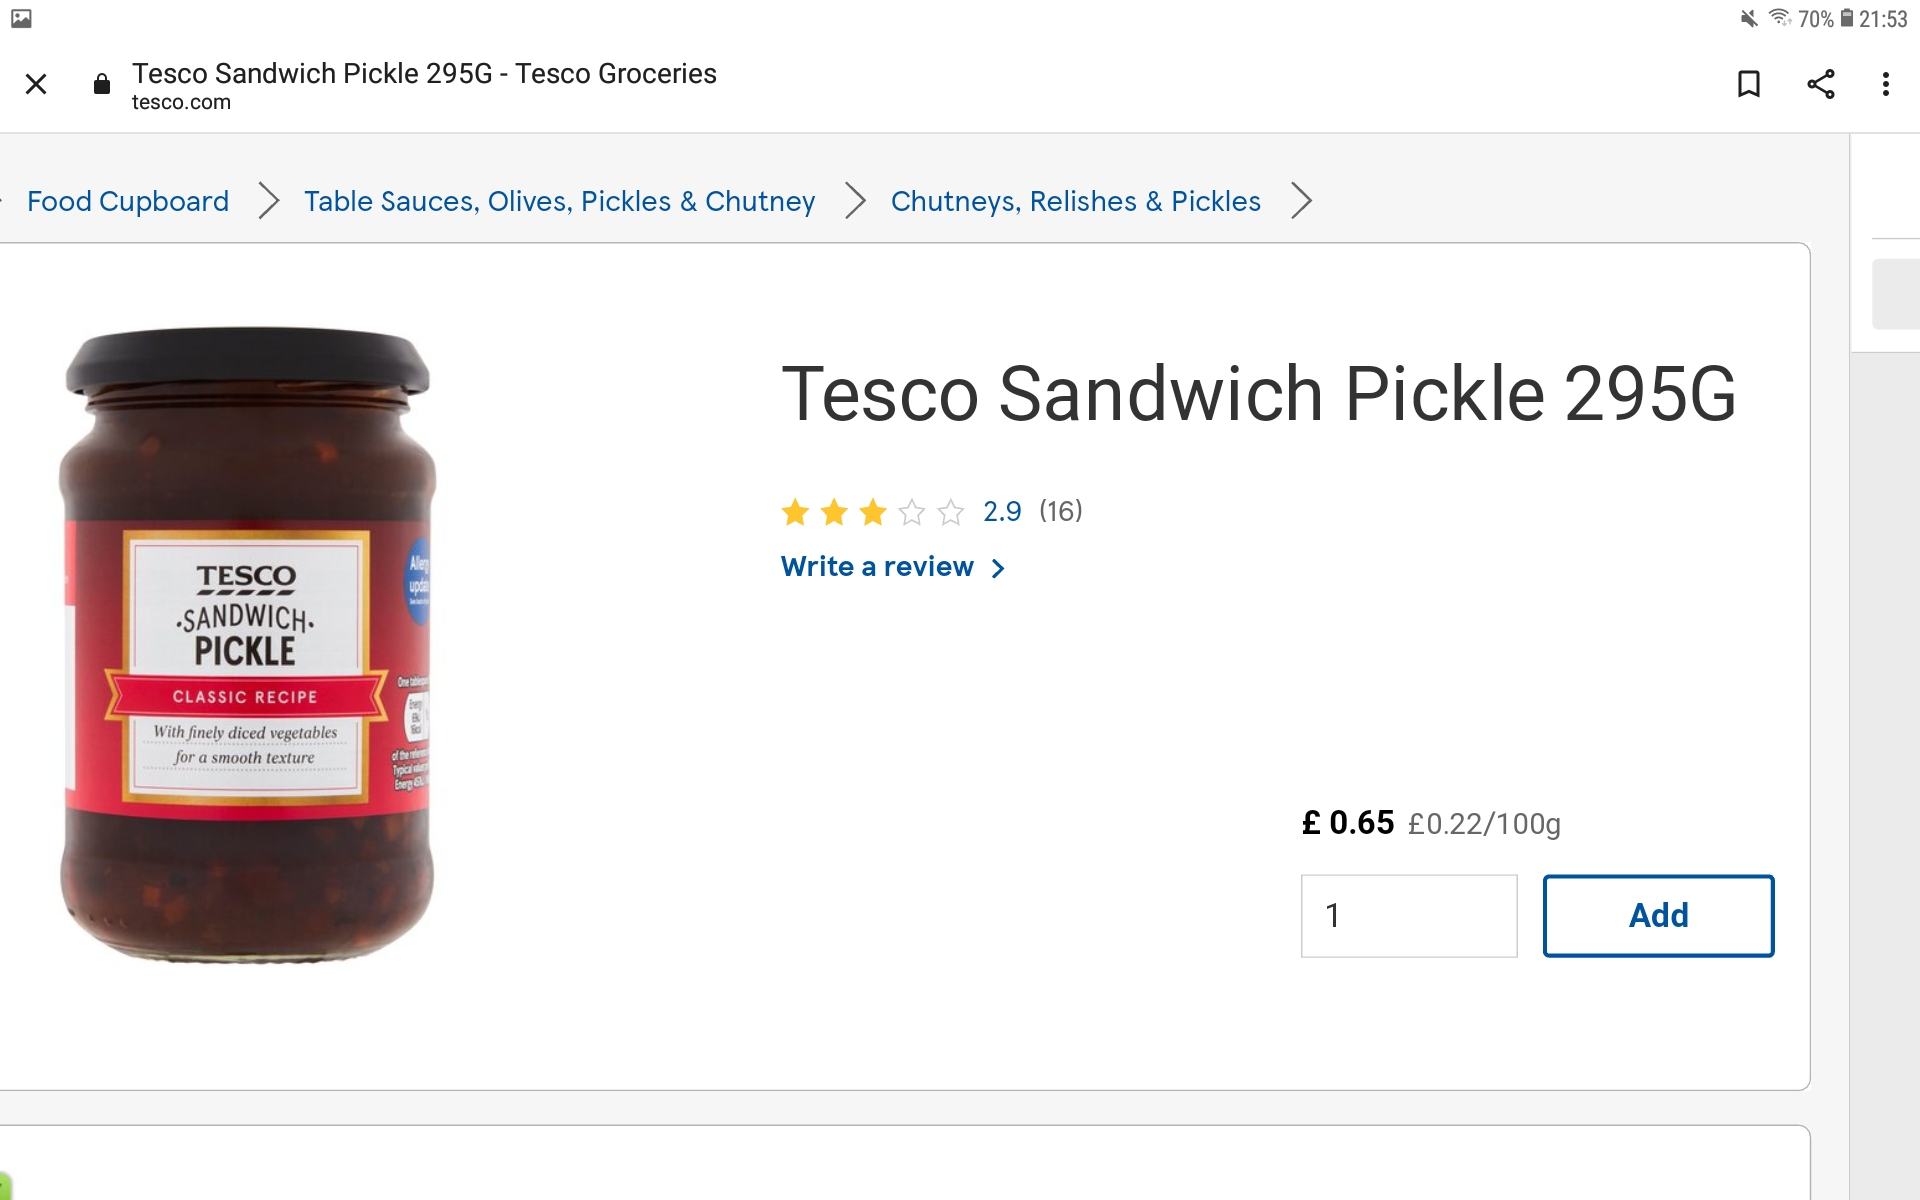
Task: Click Write a review link
Action: click(877, 567)
